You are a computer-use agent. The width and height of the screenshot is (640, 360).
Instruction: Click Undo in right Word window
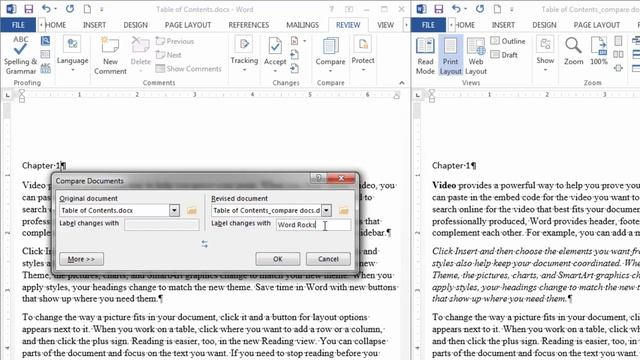click(456, 9)
